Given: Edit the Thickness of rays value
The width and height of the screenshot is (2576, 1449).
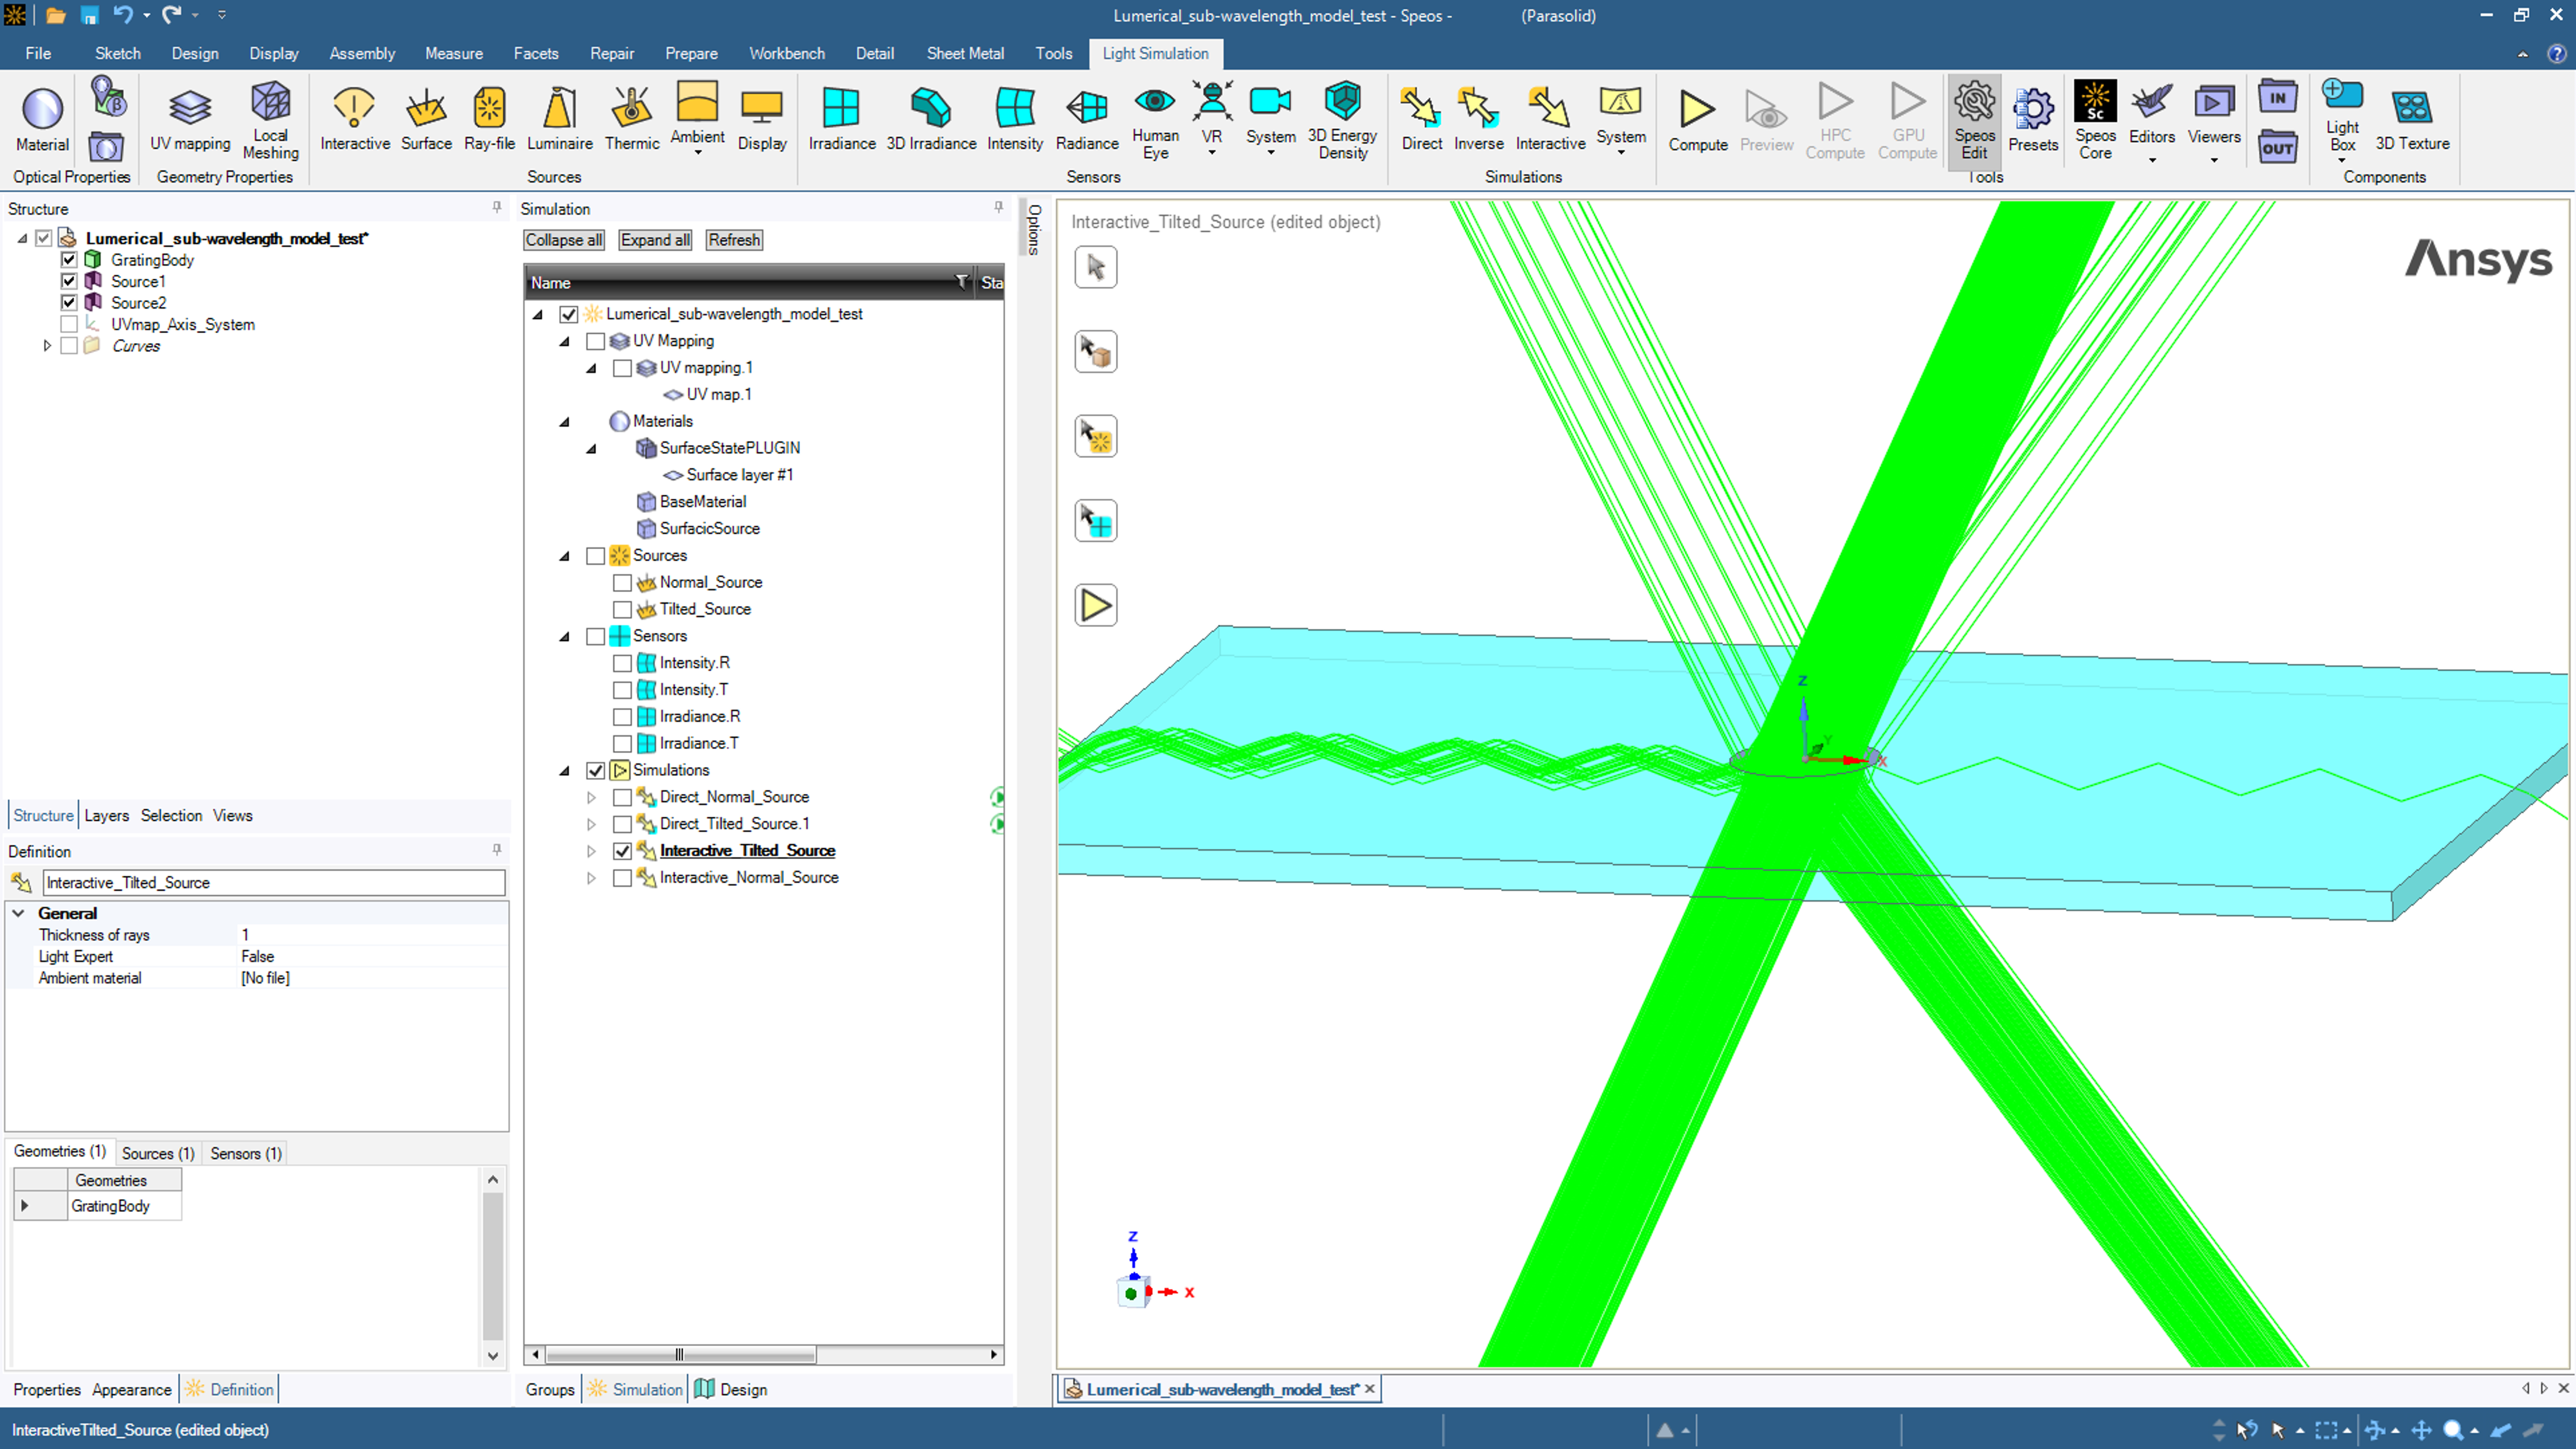Looking at the screenshot, I should click(x=372, y=935).
